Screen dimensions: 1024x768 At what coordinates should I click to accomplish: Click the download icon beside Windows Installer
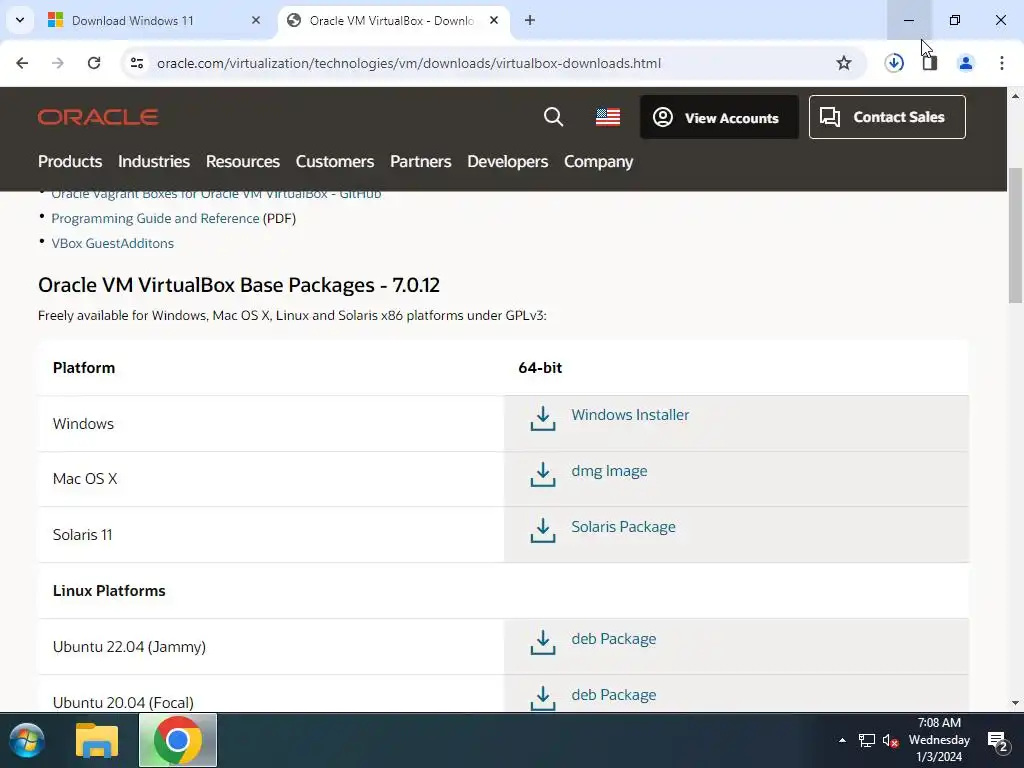coord(543,419)
